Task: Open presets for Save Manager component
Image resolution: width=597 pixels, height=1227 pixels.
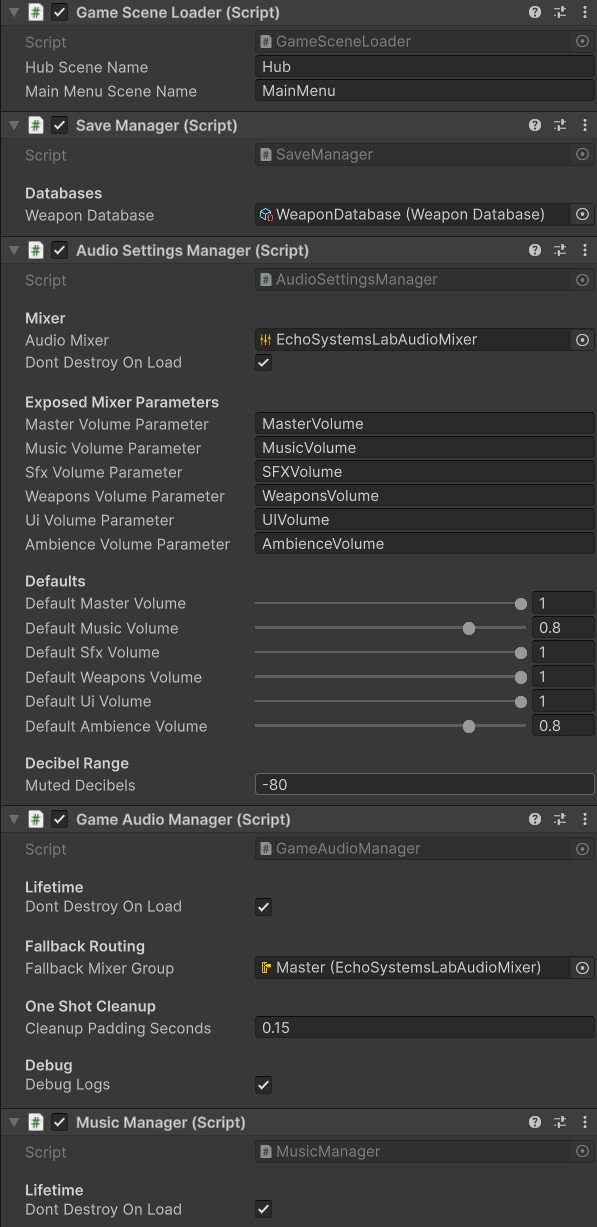Action: click(x=560, y=126)
